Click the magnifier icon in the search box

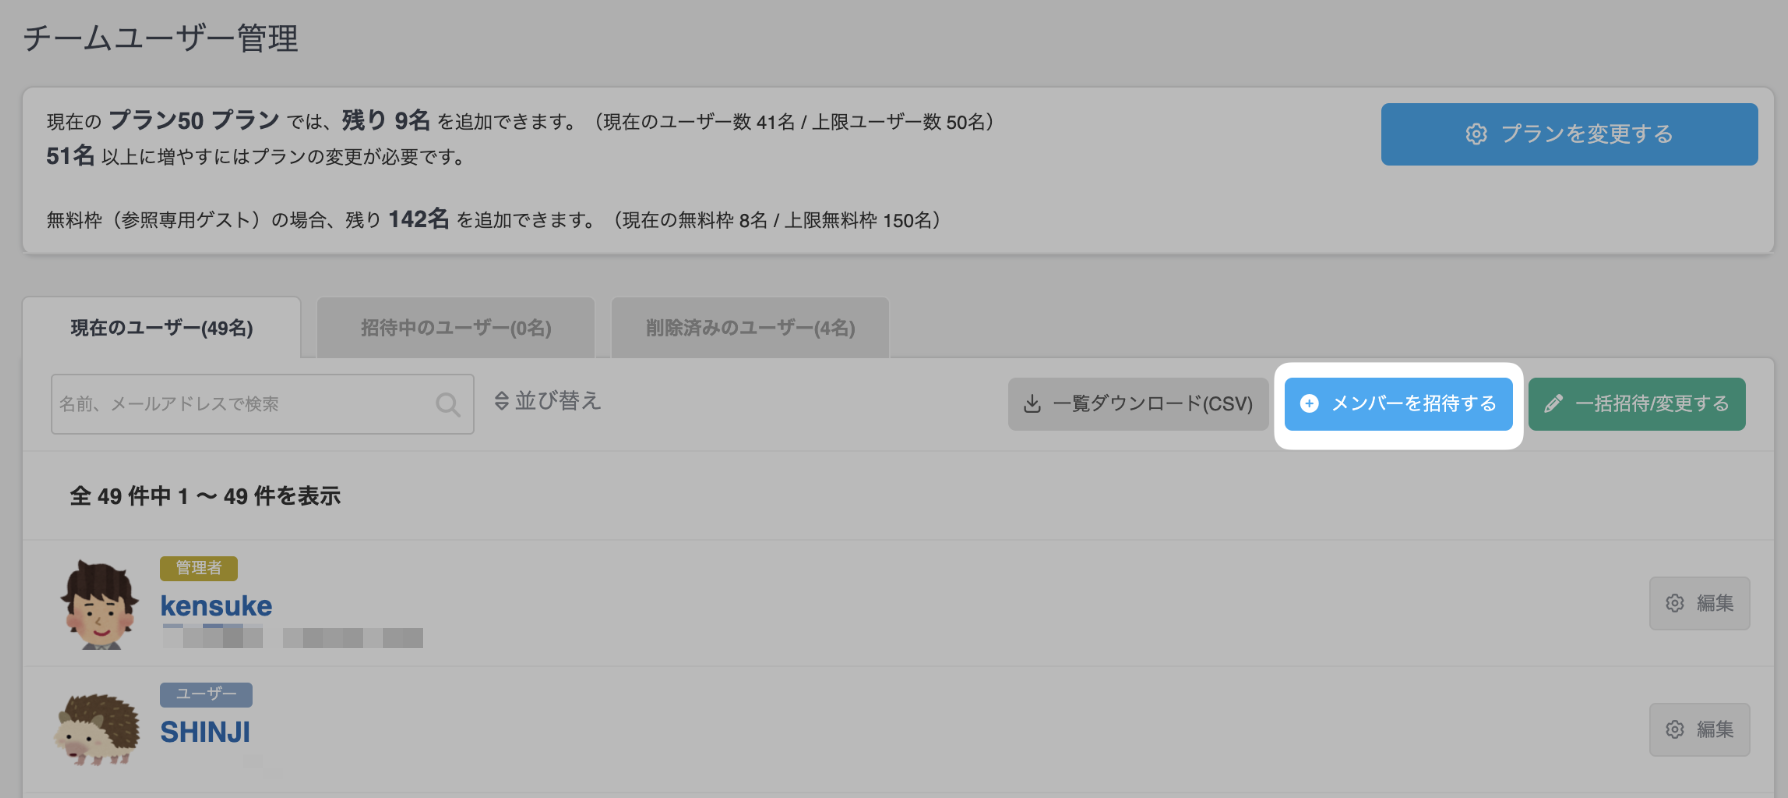(x=448, y=404)
